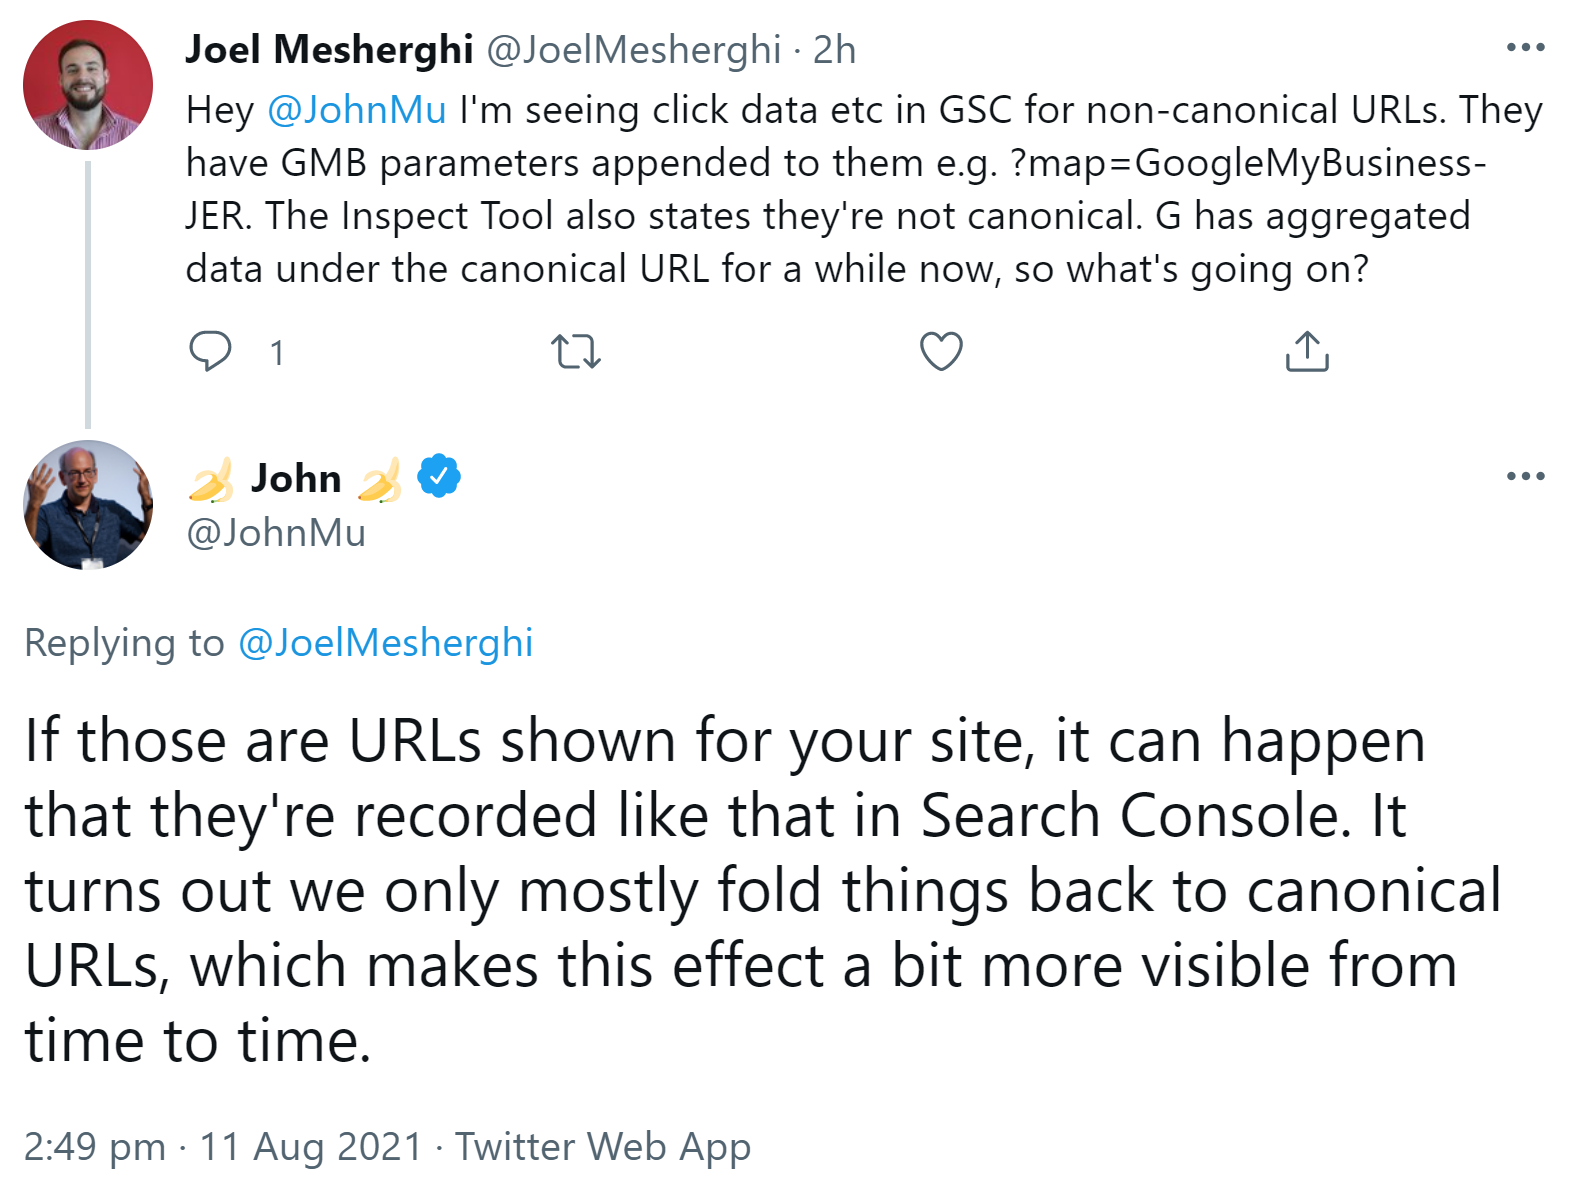Viewport: 1578px width, 1199px height.
Task: Click the reply count showing 1
Action: (x=277, y=351)
